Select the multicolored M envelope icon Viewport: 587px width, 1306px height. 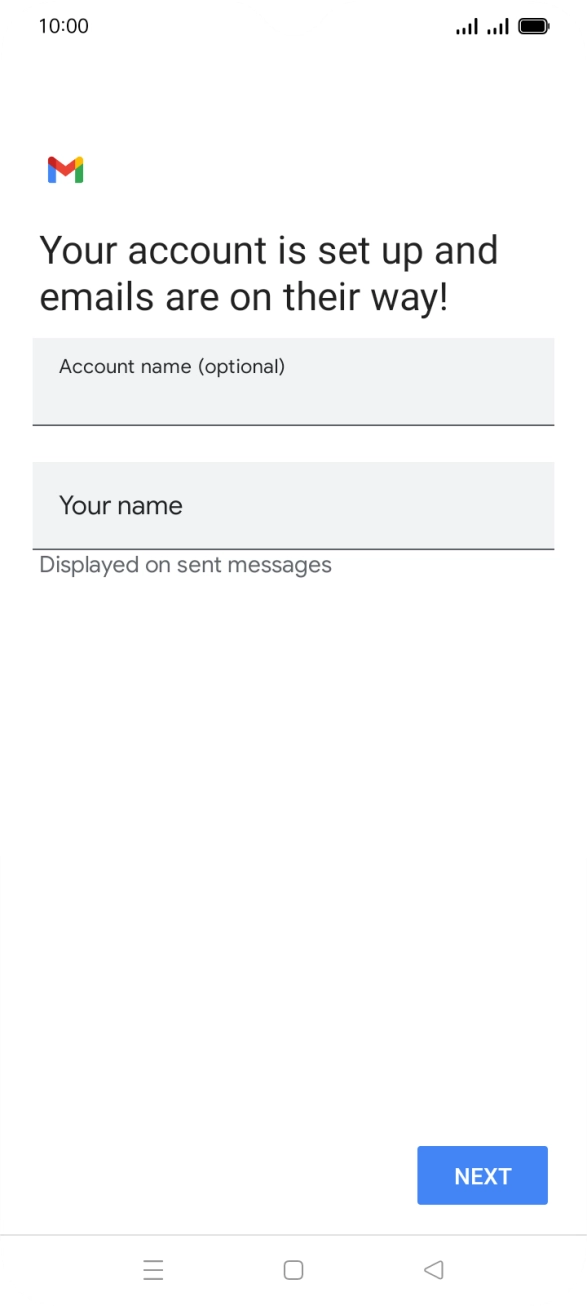tap(64, 170)
